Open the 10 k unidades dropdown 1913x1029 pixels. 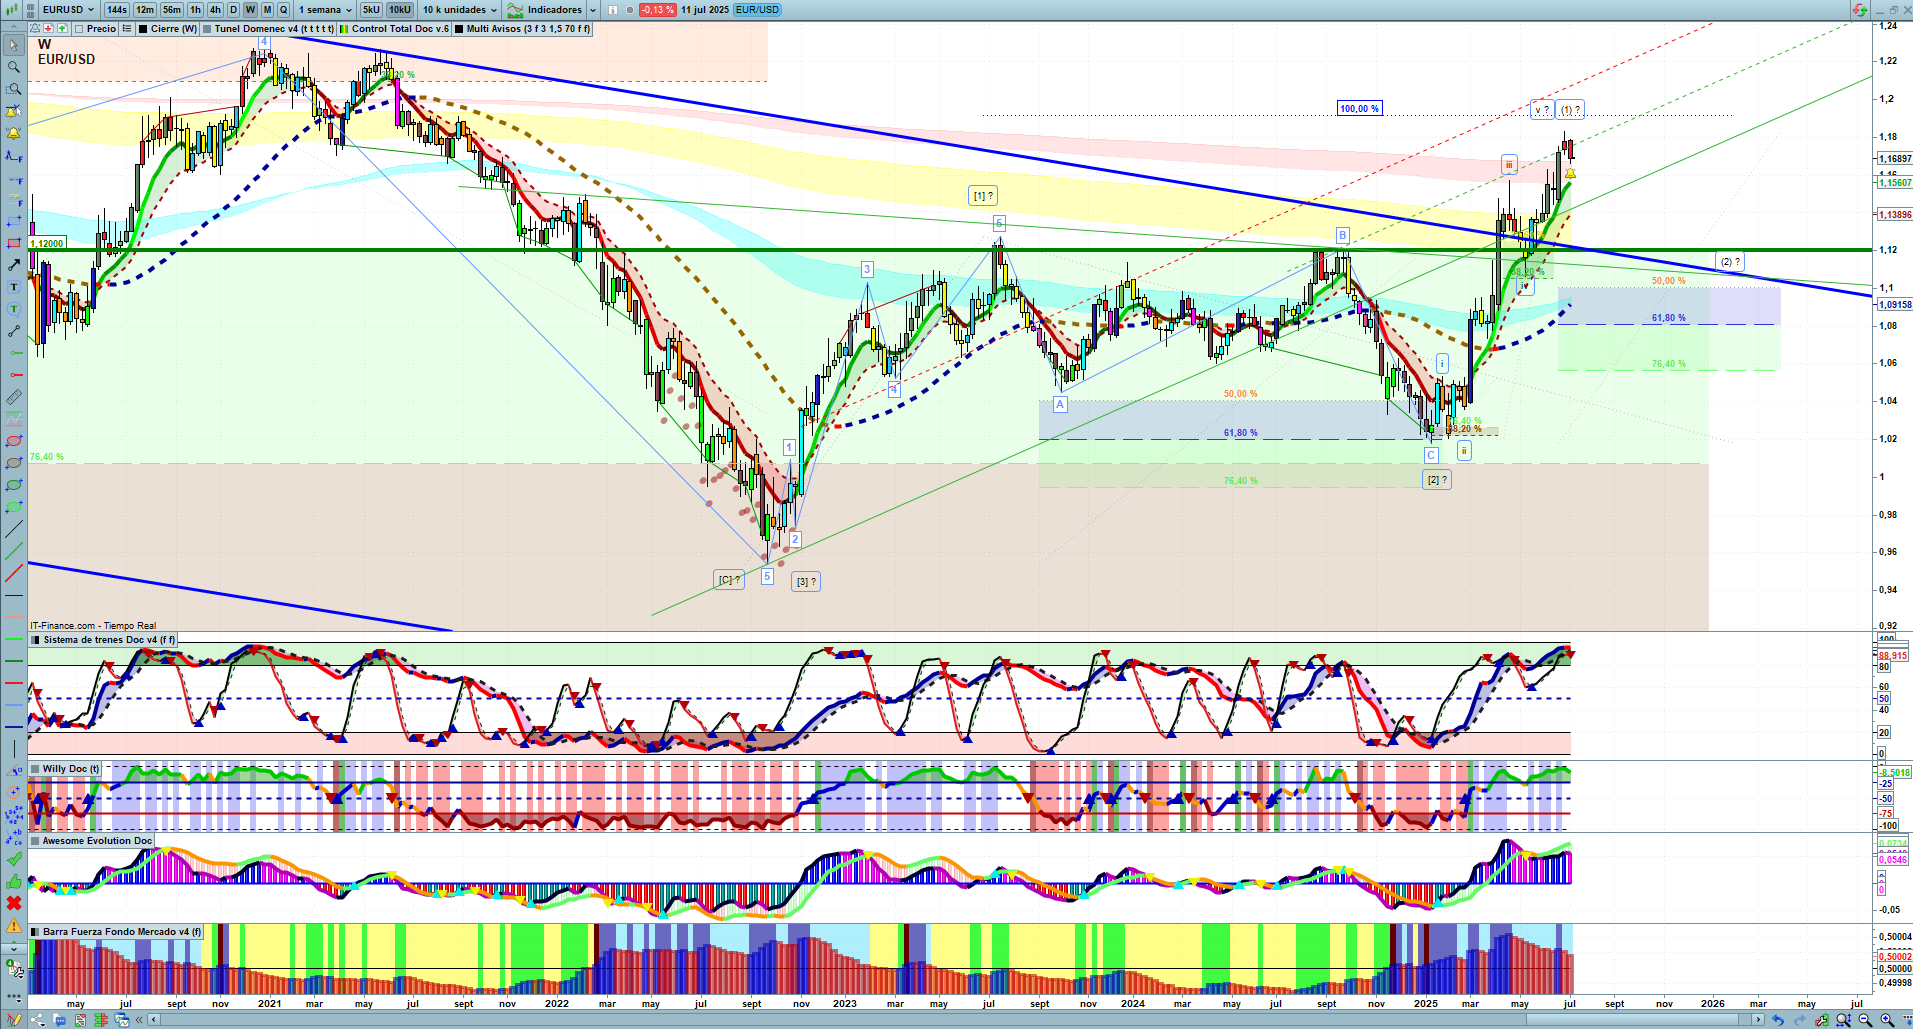(x=459, y=10)
